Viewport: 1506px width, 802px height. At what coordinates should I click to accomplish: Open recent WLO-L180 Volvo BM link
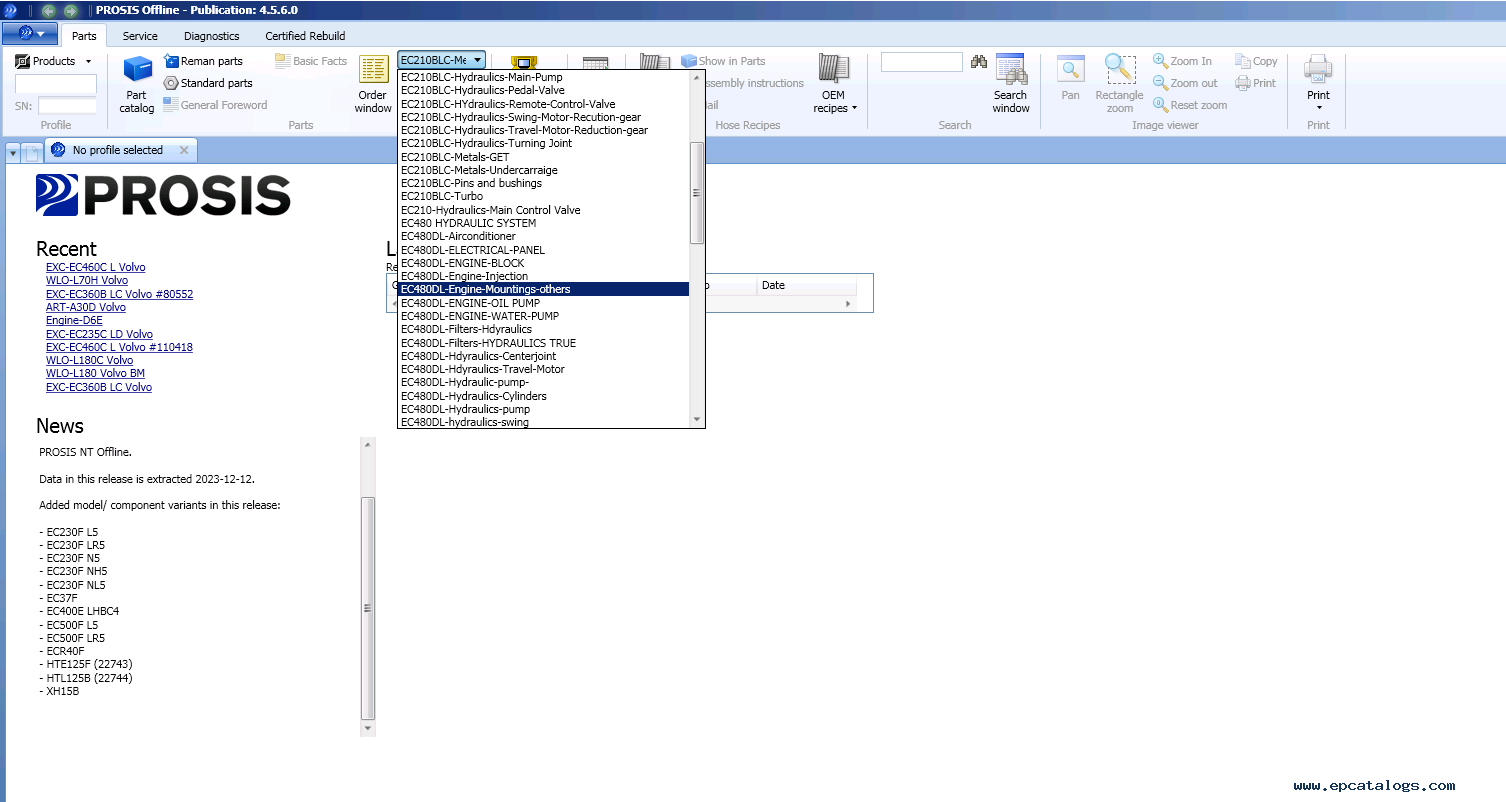pyautogui.click(x=95, y=374)
